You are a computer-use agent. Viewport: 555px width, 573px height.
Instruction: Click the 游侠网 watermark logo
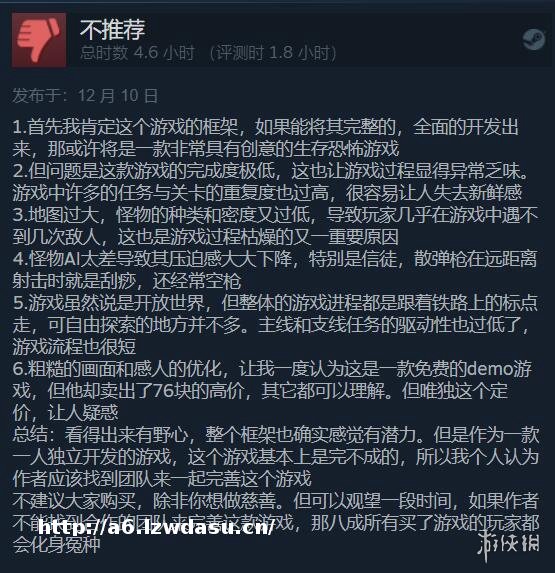508,545
